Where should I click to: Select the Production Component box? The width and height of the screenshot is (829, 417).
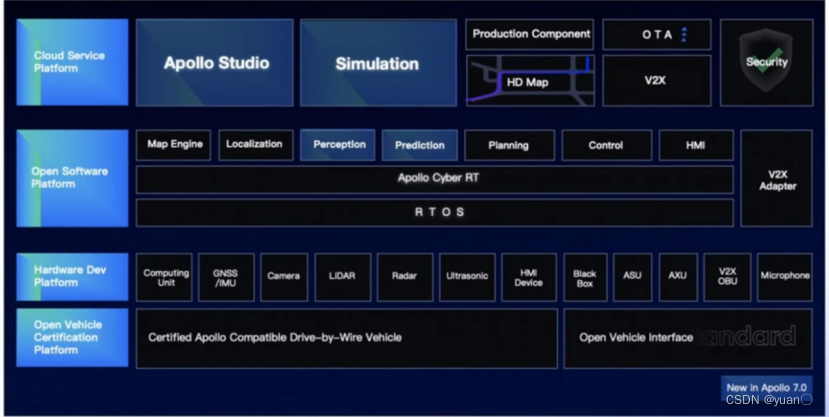pos(530,34)
